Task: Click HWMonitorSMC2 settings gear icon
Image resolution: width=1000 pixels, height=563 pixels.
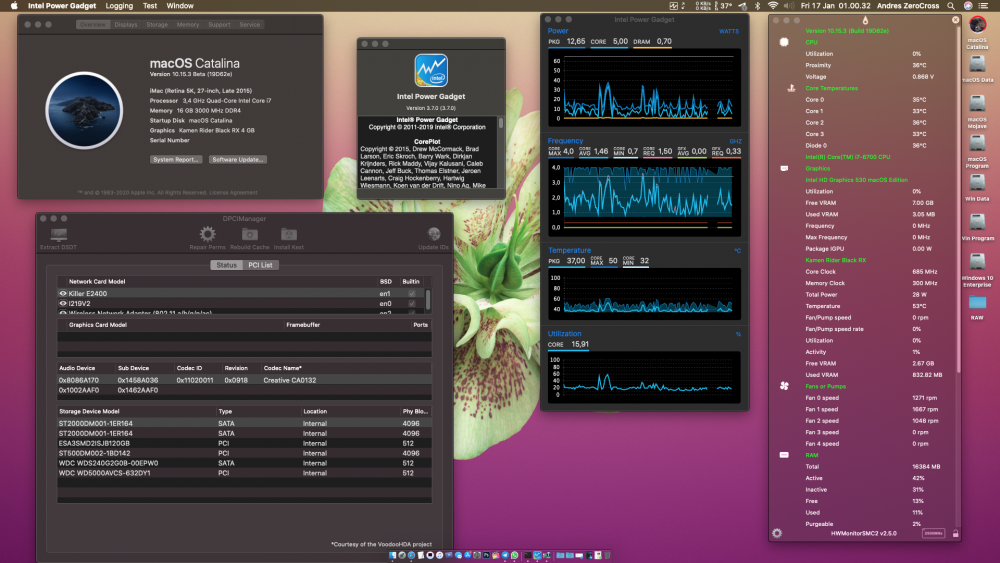Action: click(777, 534)
